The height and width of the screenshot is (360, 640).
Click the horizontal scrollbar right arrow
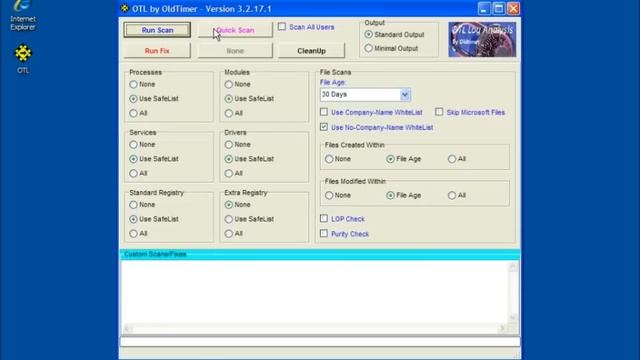502,329
